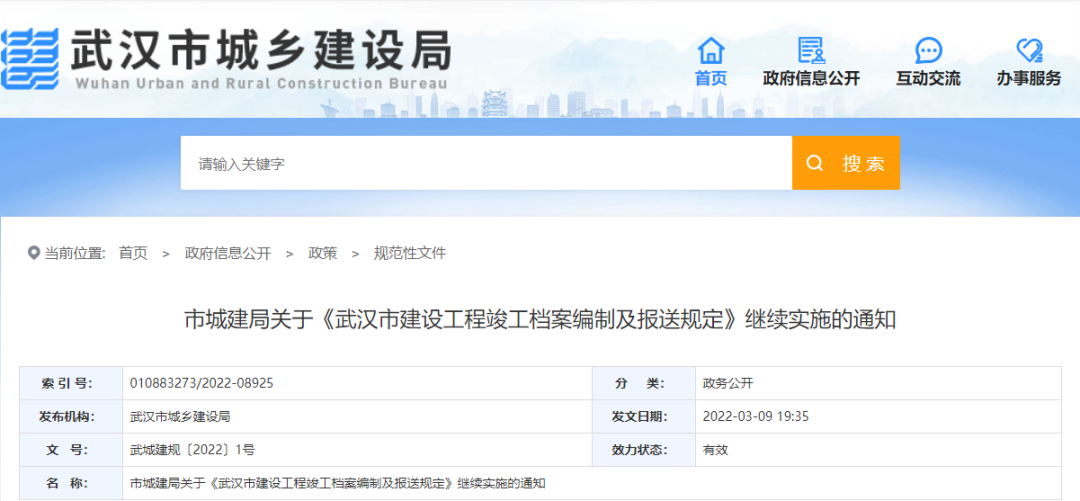The image size is (1080, 501).
Task: Click the index number 010883273/2022-08925
Action: [x=201, y=383]
